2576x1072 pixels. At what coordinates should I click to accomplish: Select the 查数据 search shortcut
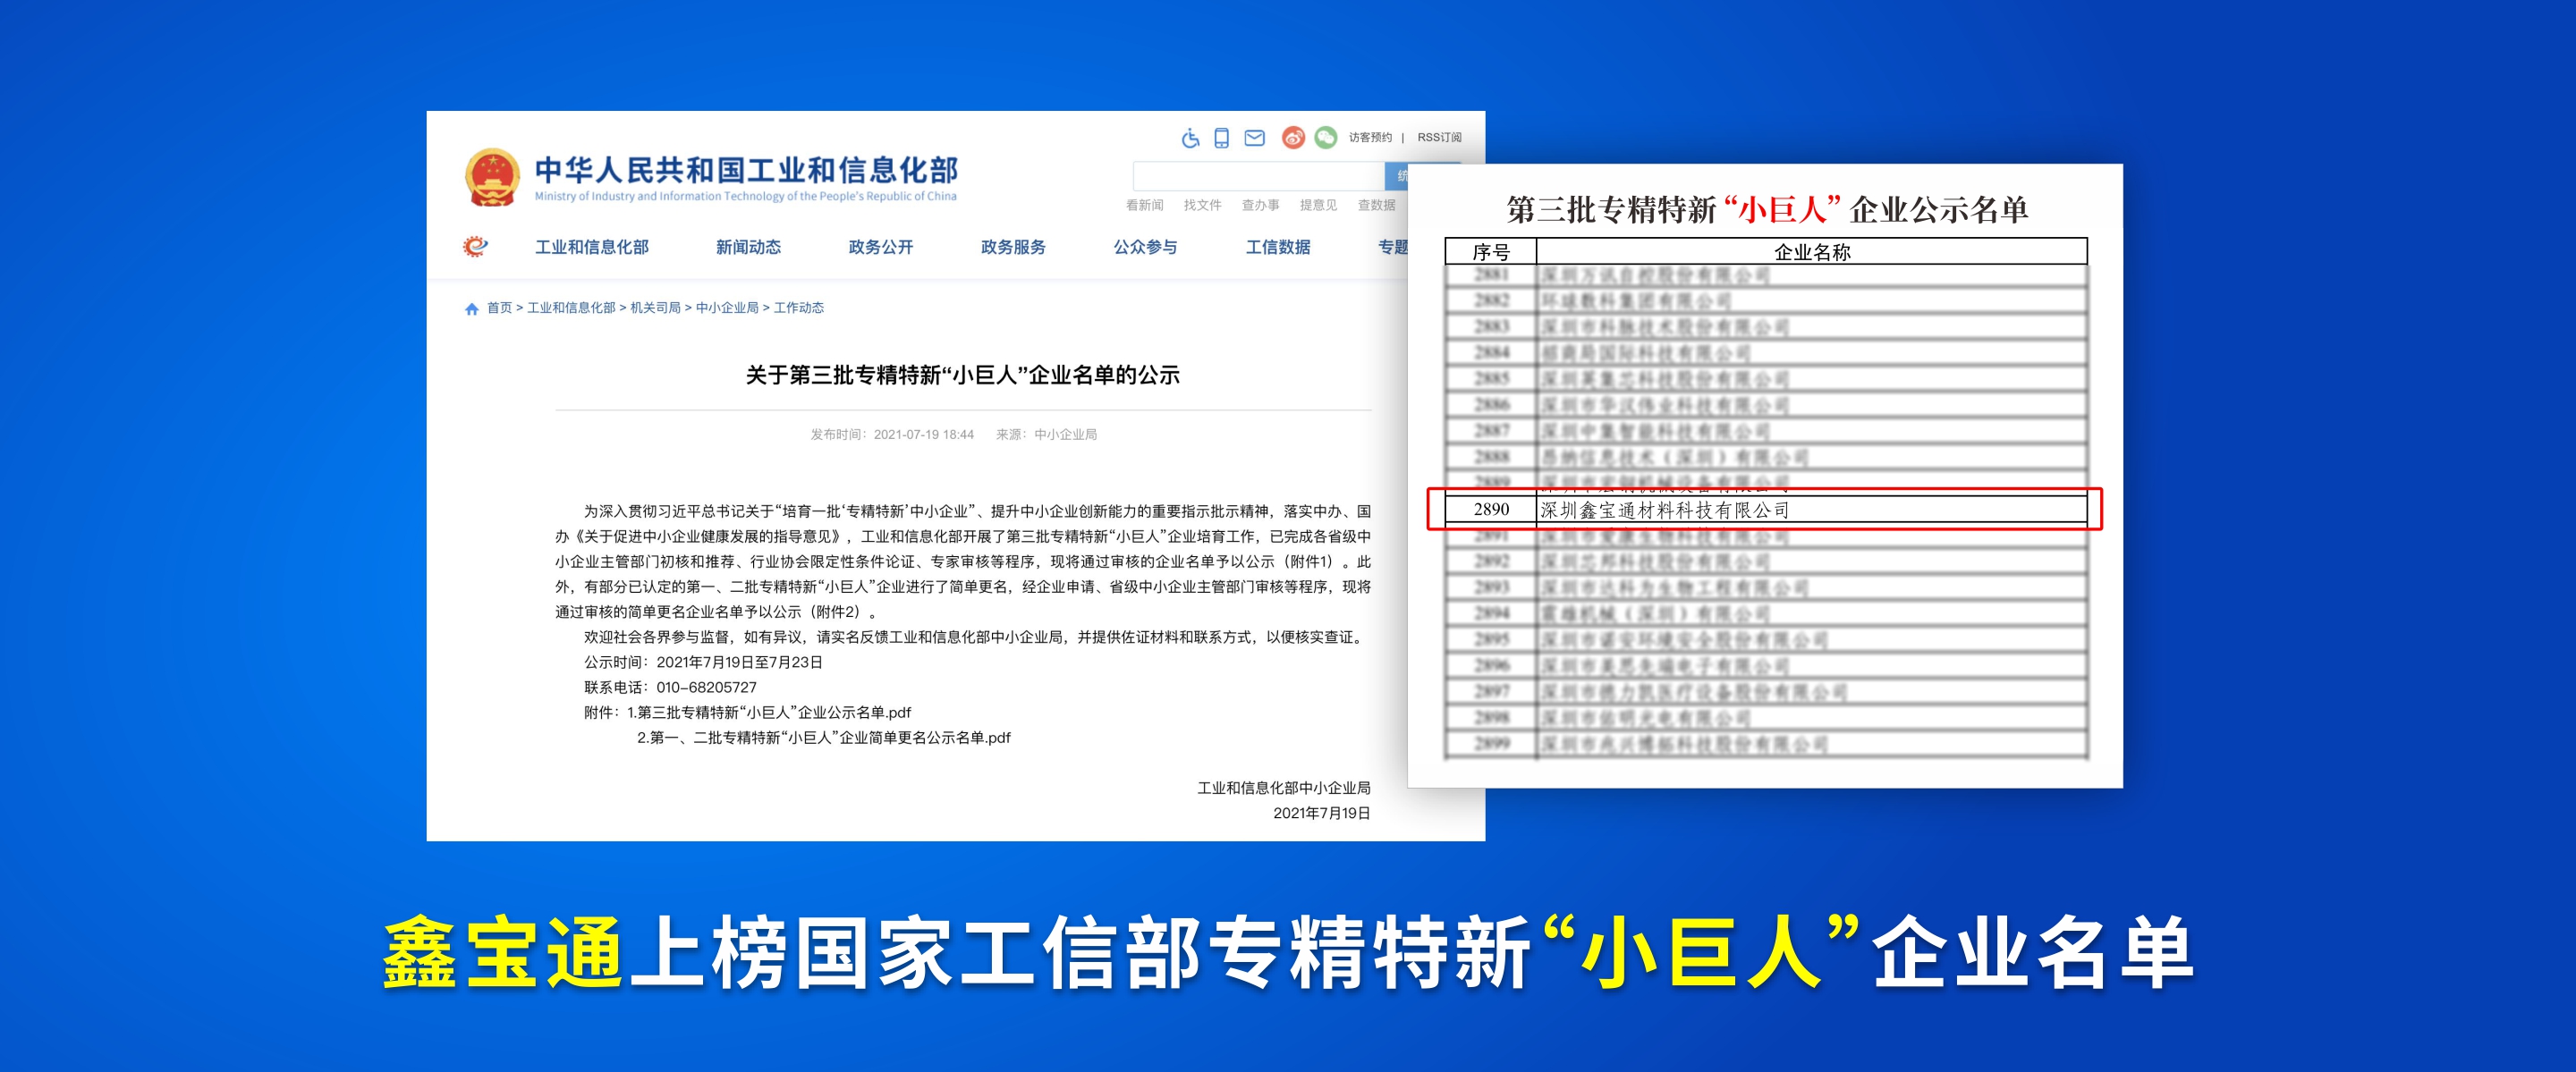(x=1376, y=205)
